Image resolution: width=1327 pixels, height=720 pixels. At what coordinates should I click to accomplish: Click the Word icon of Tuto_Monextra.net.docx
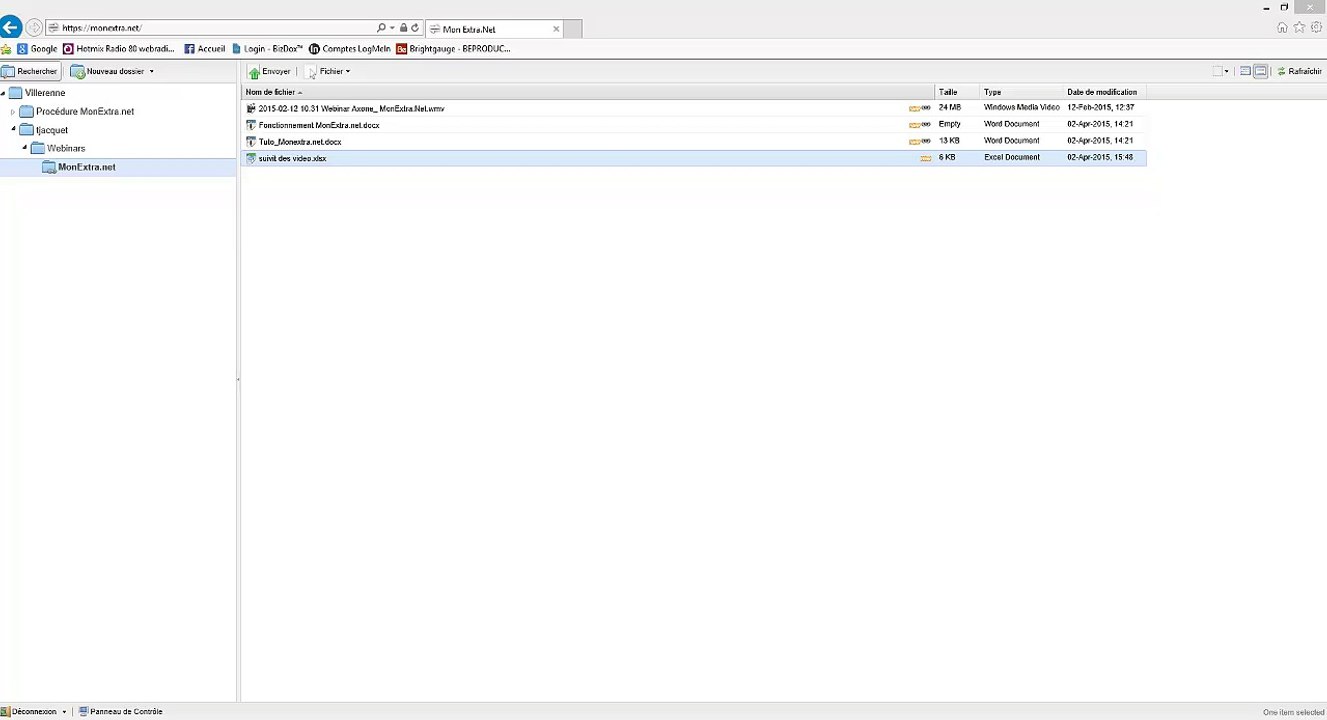point(251,142)
